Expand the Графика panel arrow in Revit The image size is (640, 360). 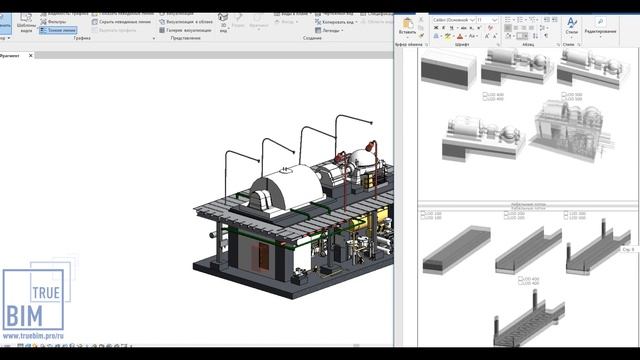click(154, 38)
